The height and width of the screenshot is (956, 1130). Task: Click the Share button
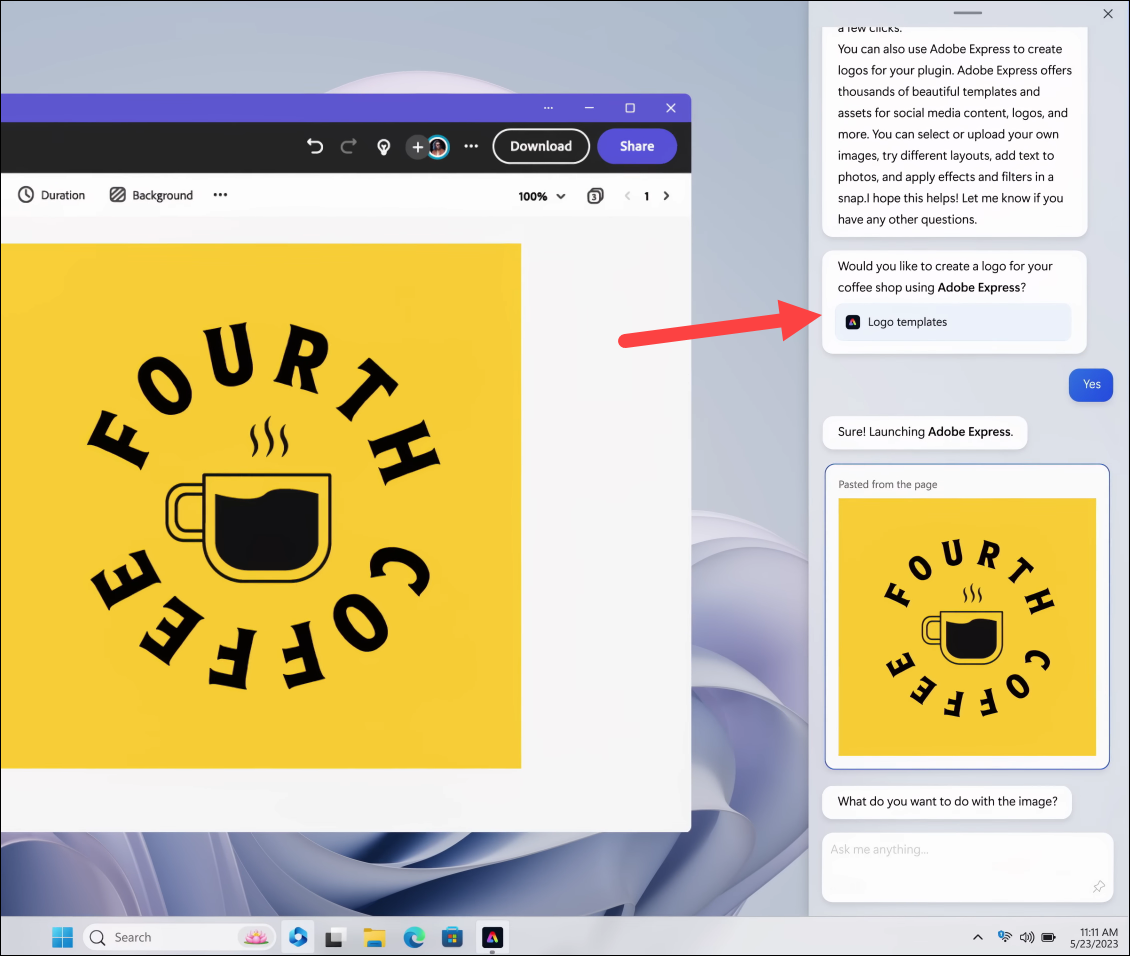tap(637, 146)
